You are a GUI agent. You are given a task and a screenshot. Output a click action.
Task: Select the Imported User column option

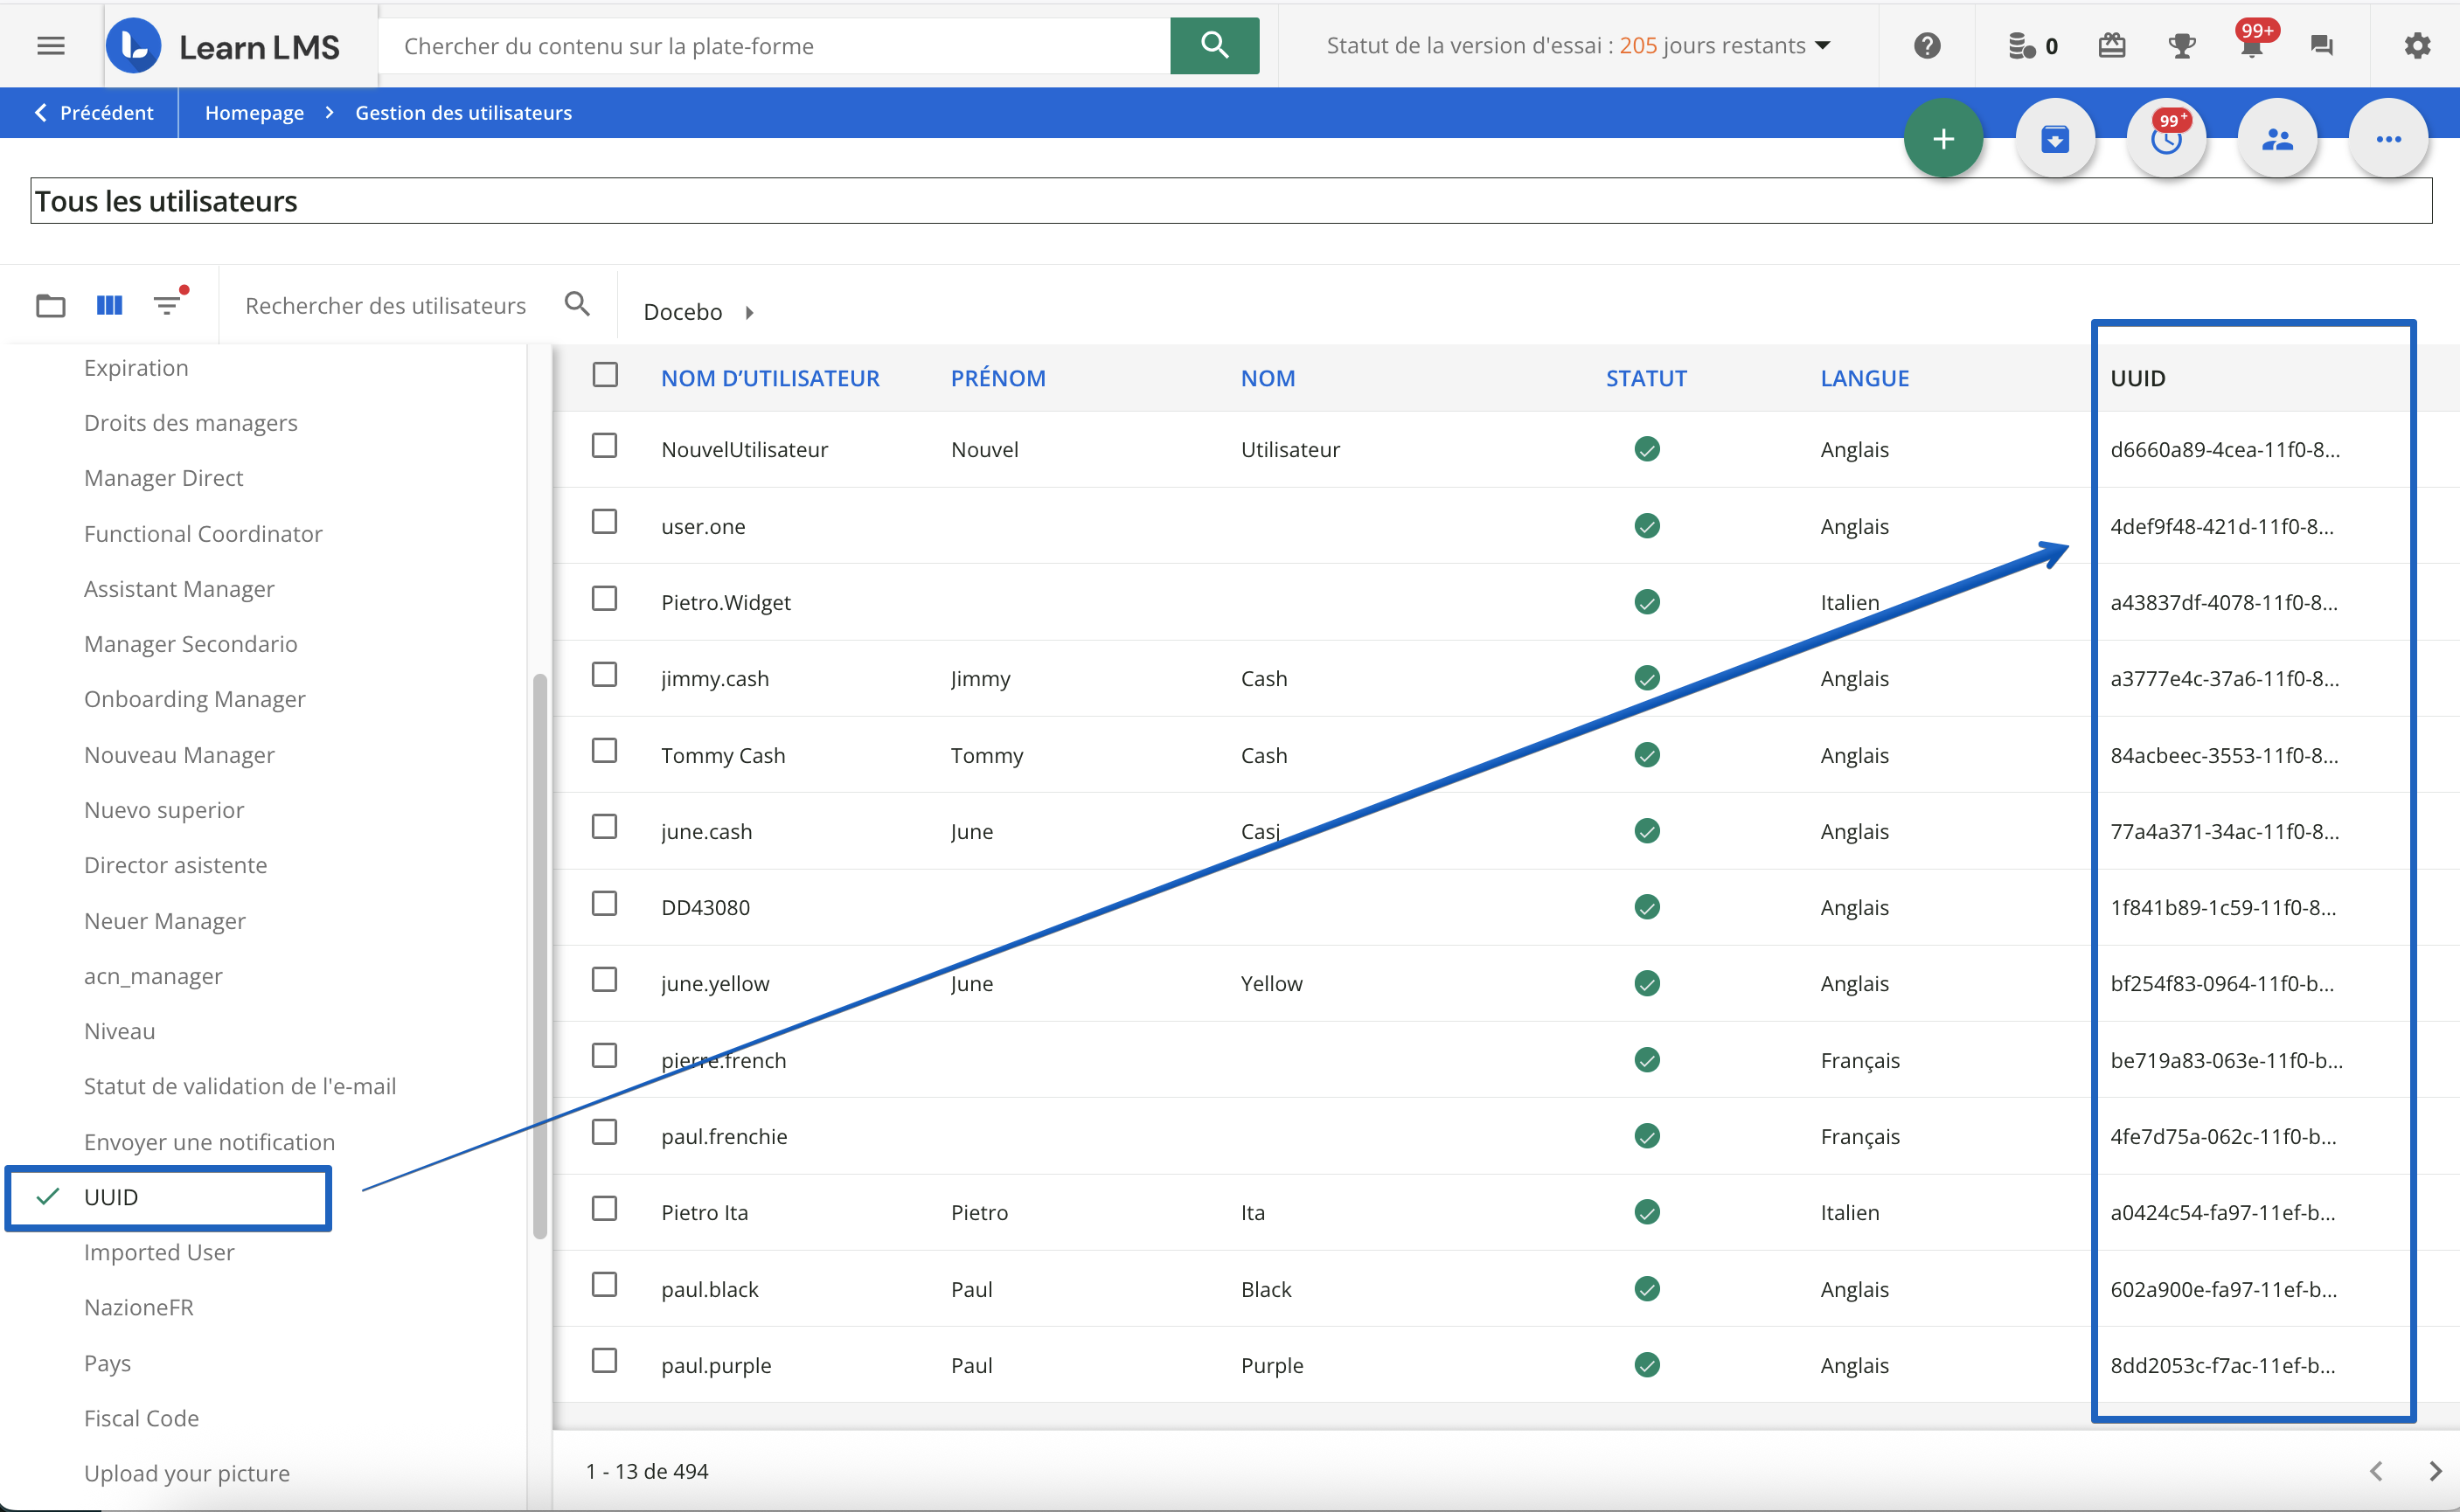[159, 1252]
